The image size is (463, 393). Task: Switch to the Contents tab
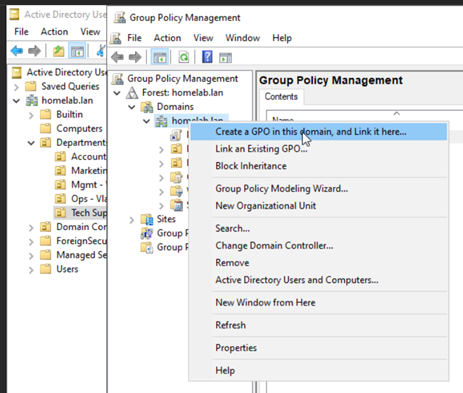(281, 97)
